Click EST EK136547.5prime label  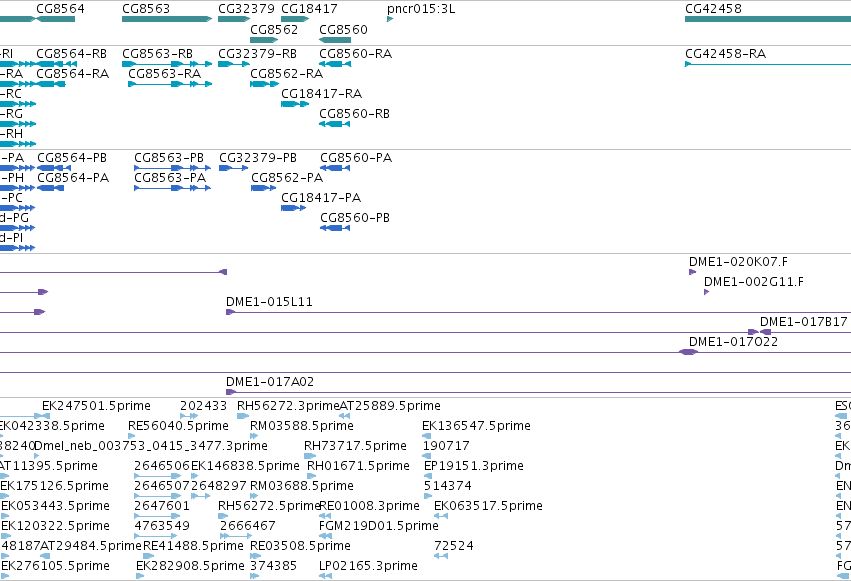476,426
